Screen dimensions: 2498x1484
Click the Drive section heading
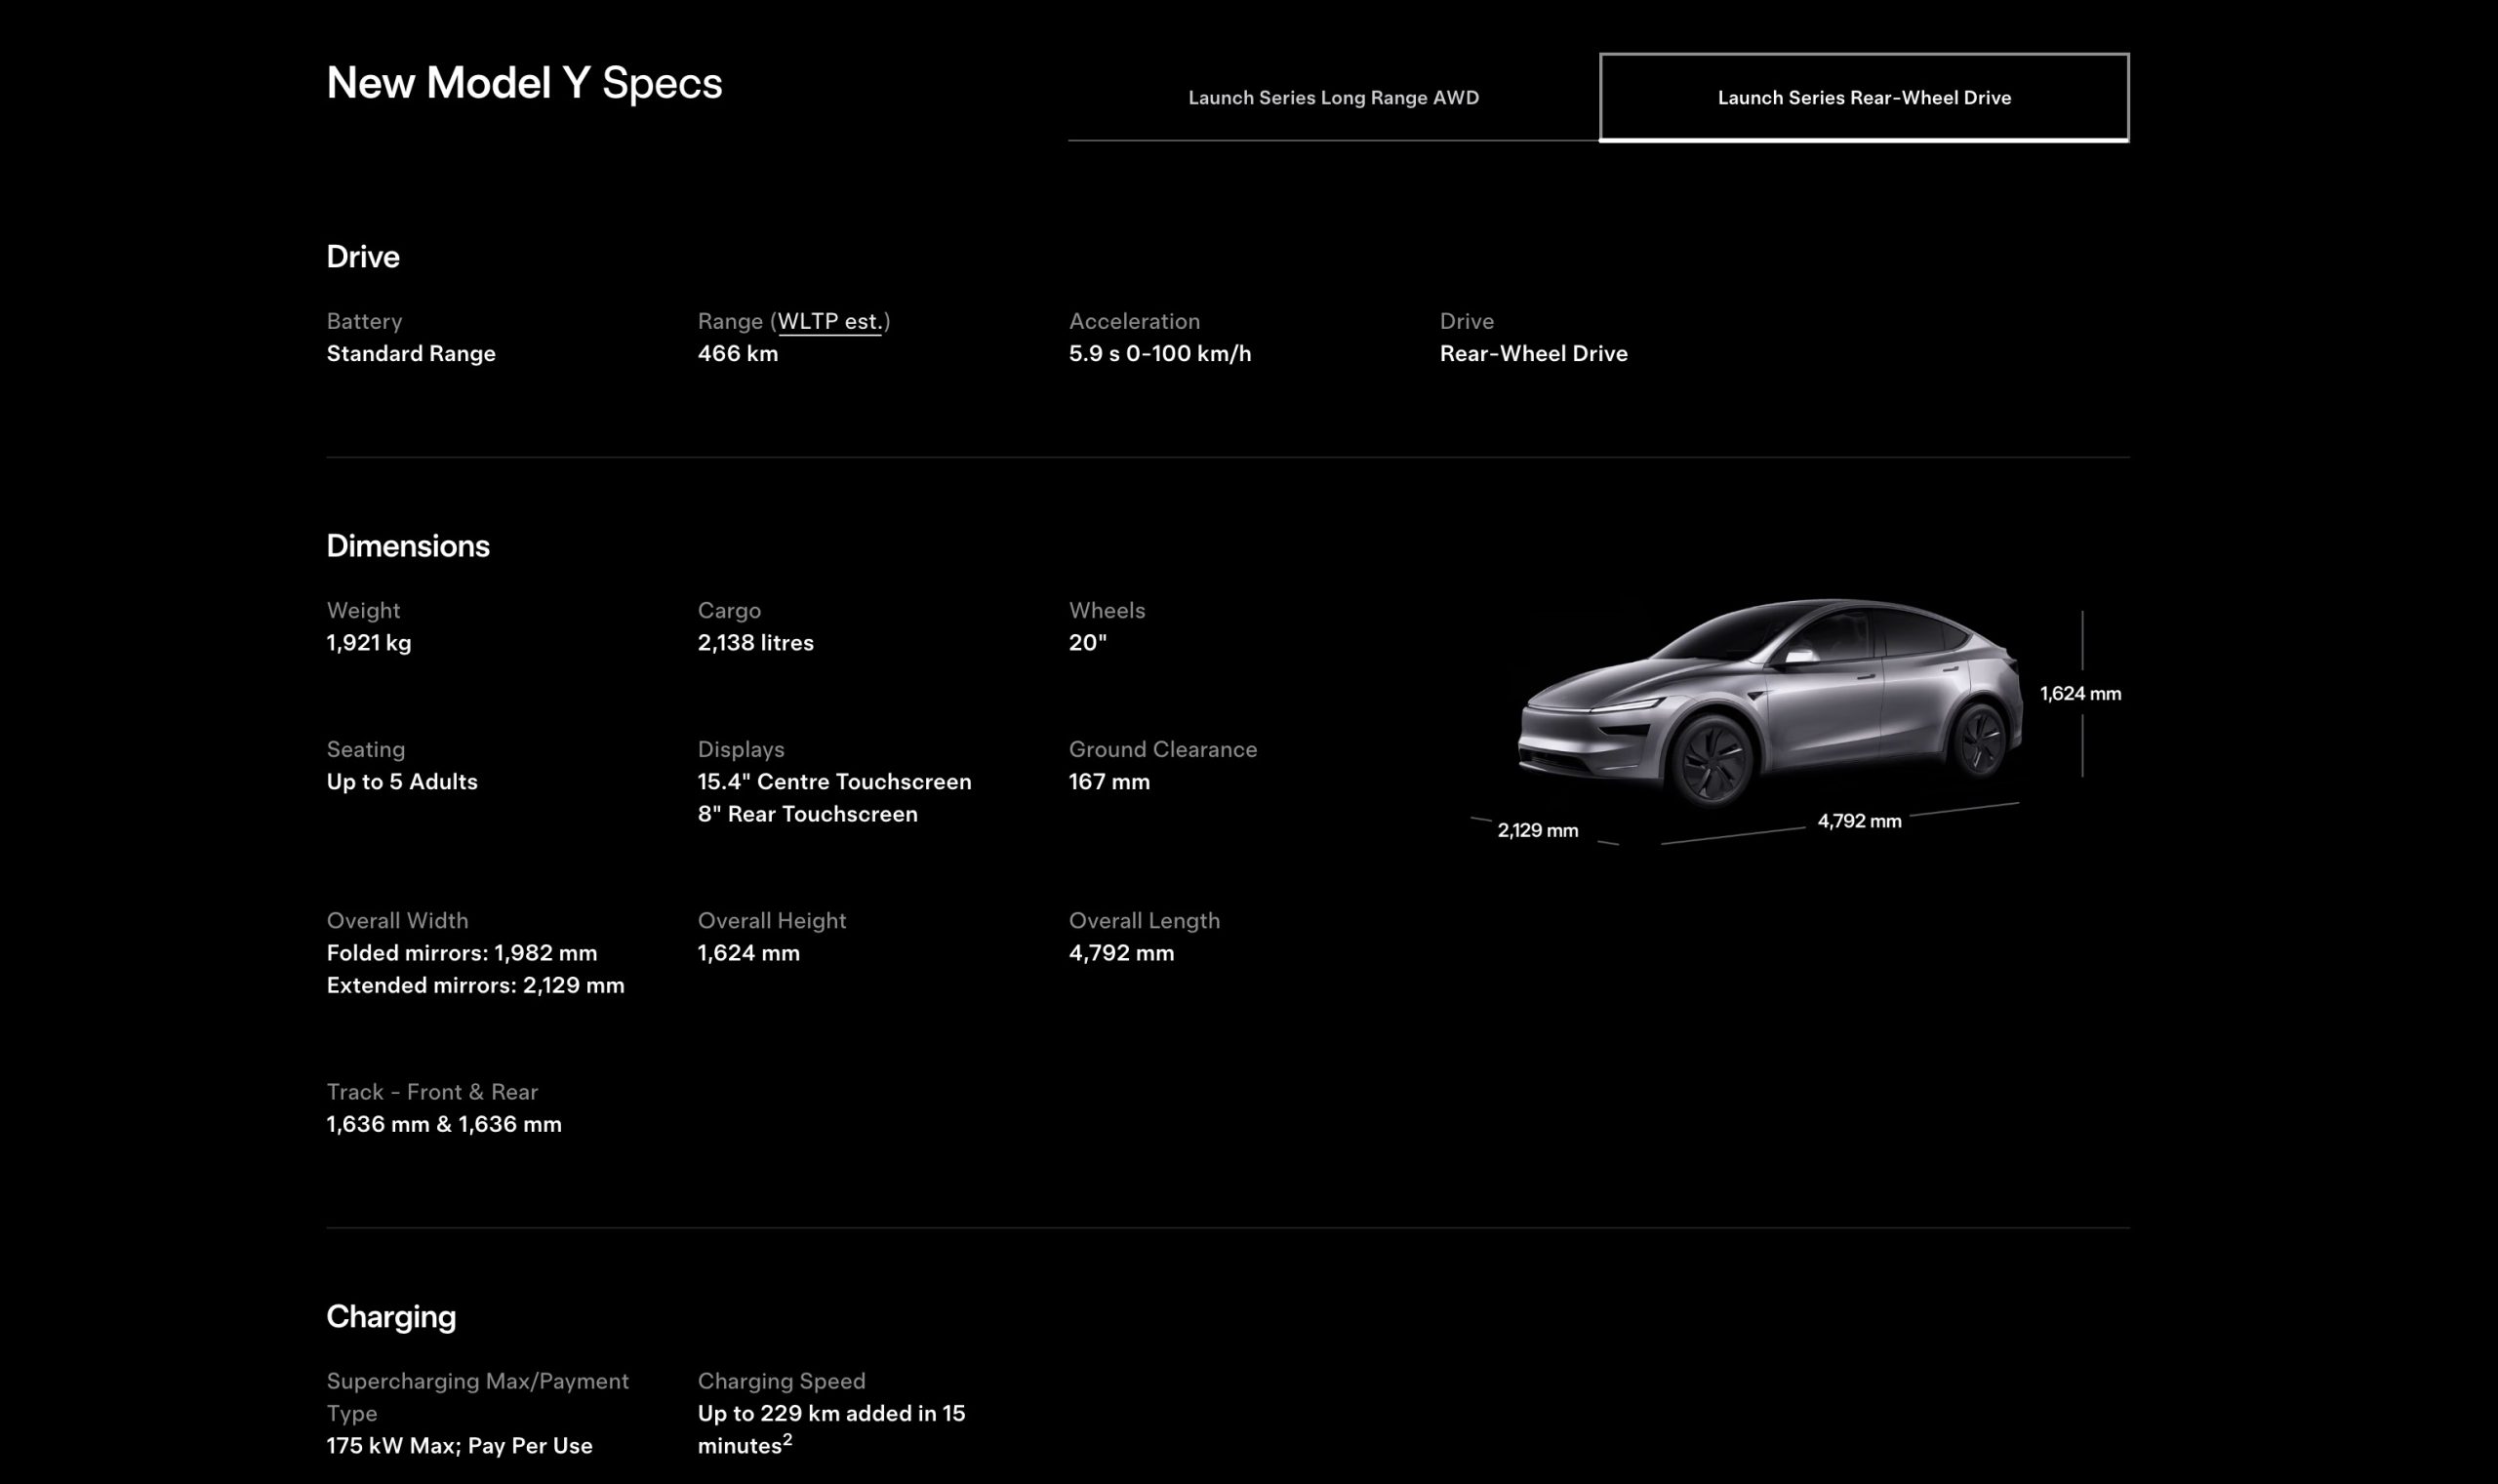coord(363,257)
